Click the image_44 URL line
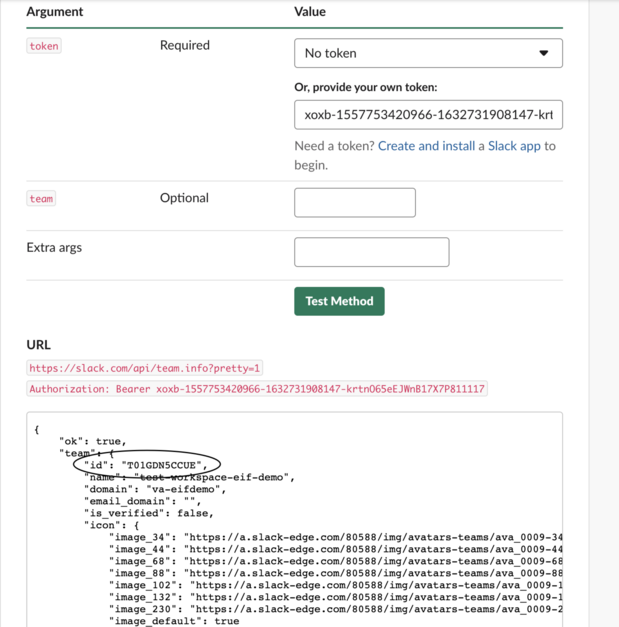Viewport: 619px width, 627px height. click(x=336, y=549)
